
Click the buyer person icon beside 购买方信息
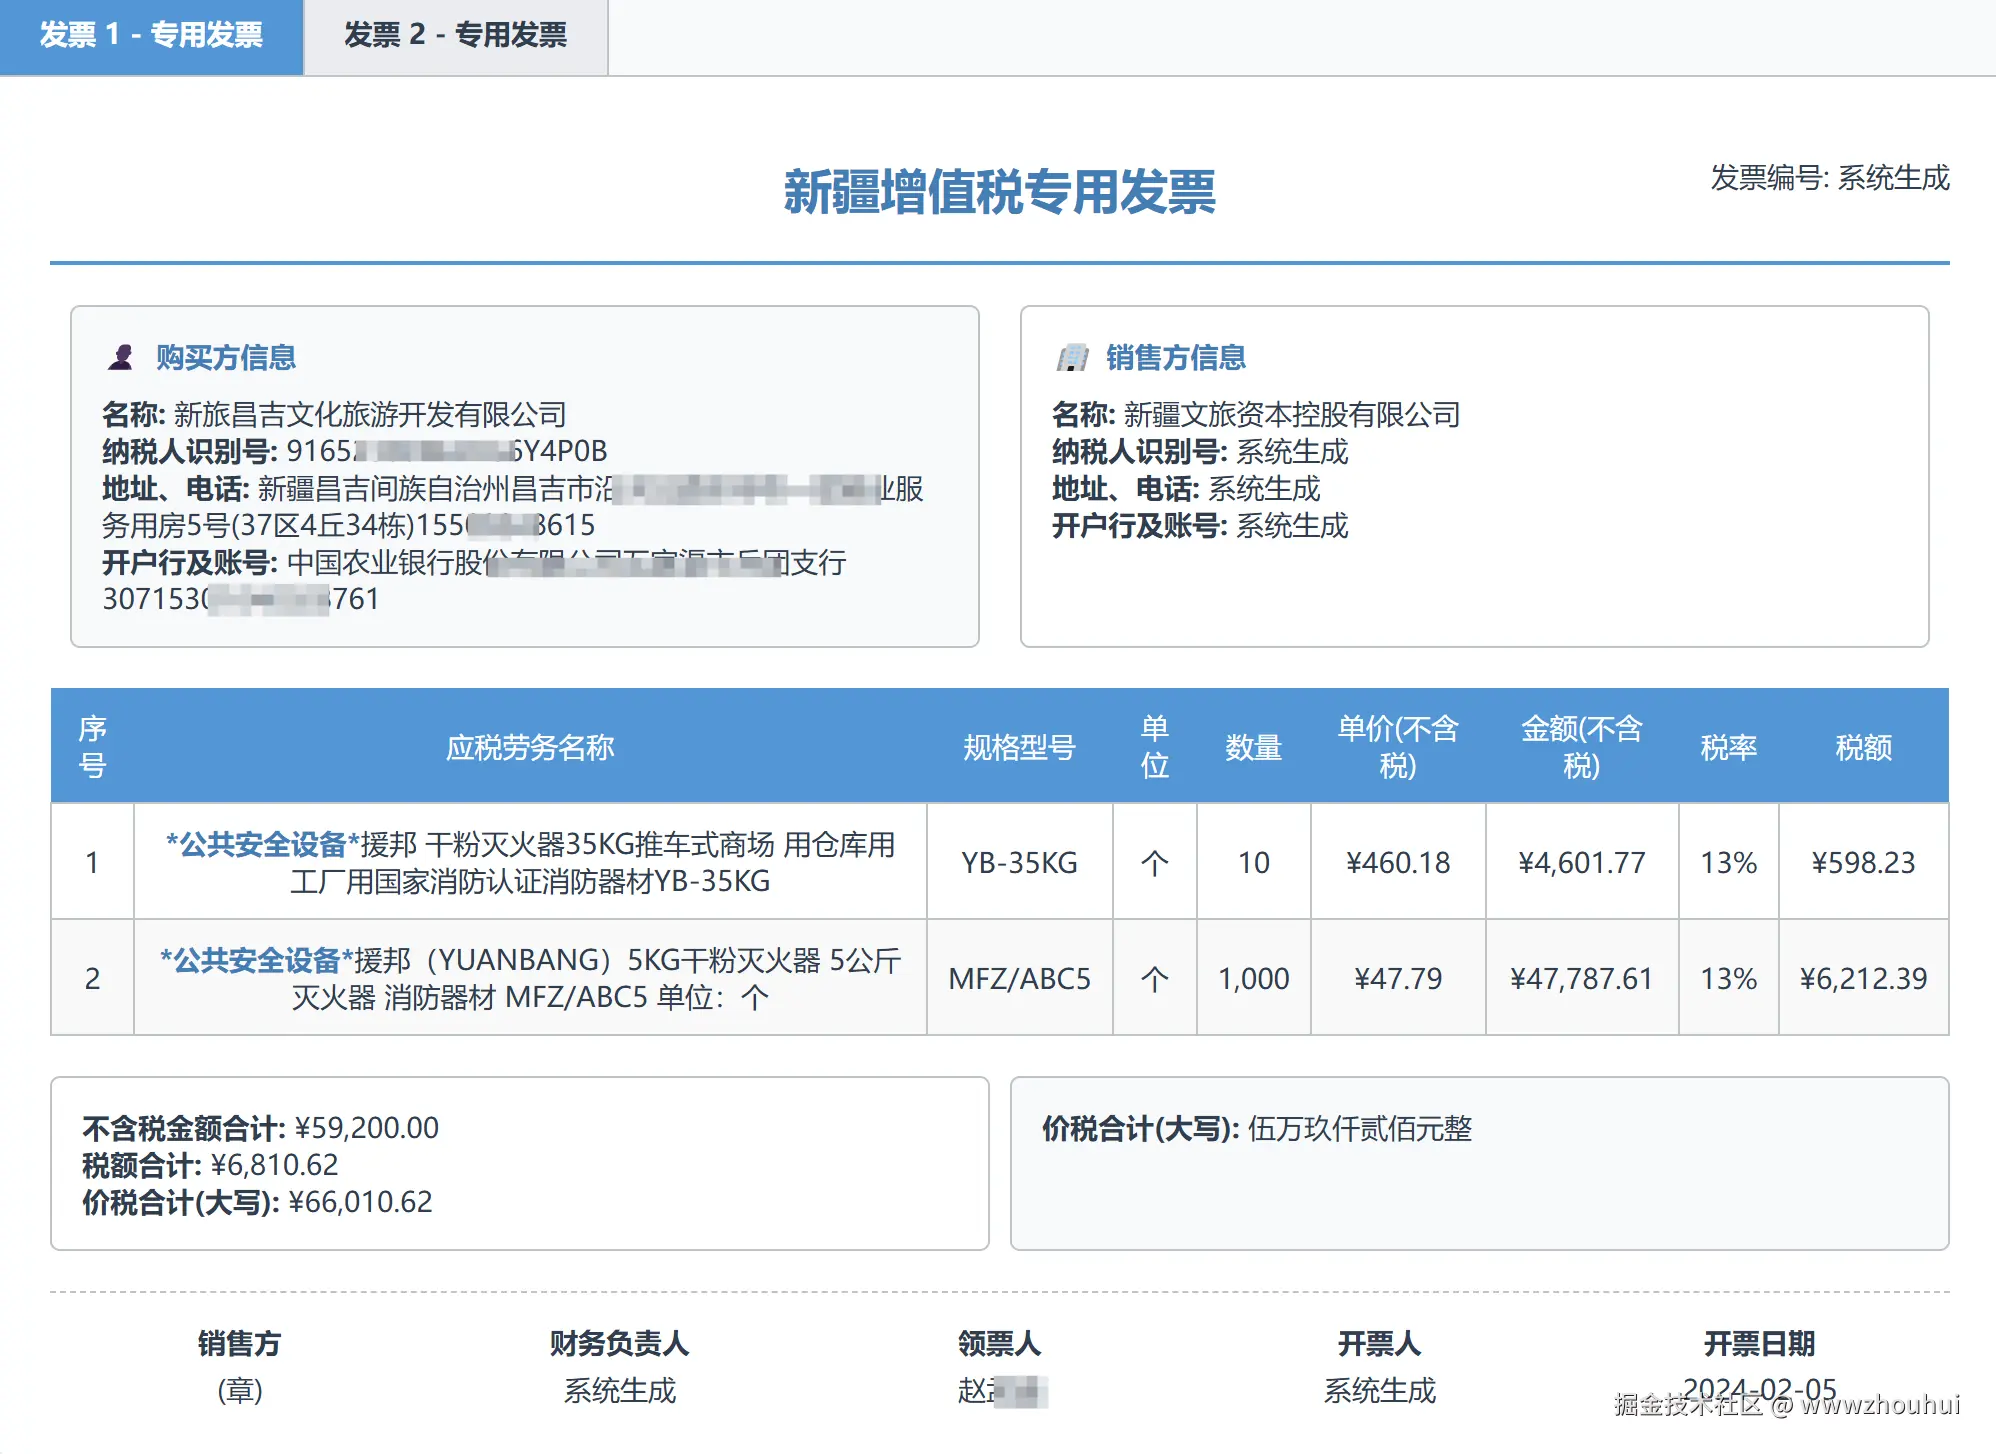121,357
